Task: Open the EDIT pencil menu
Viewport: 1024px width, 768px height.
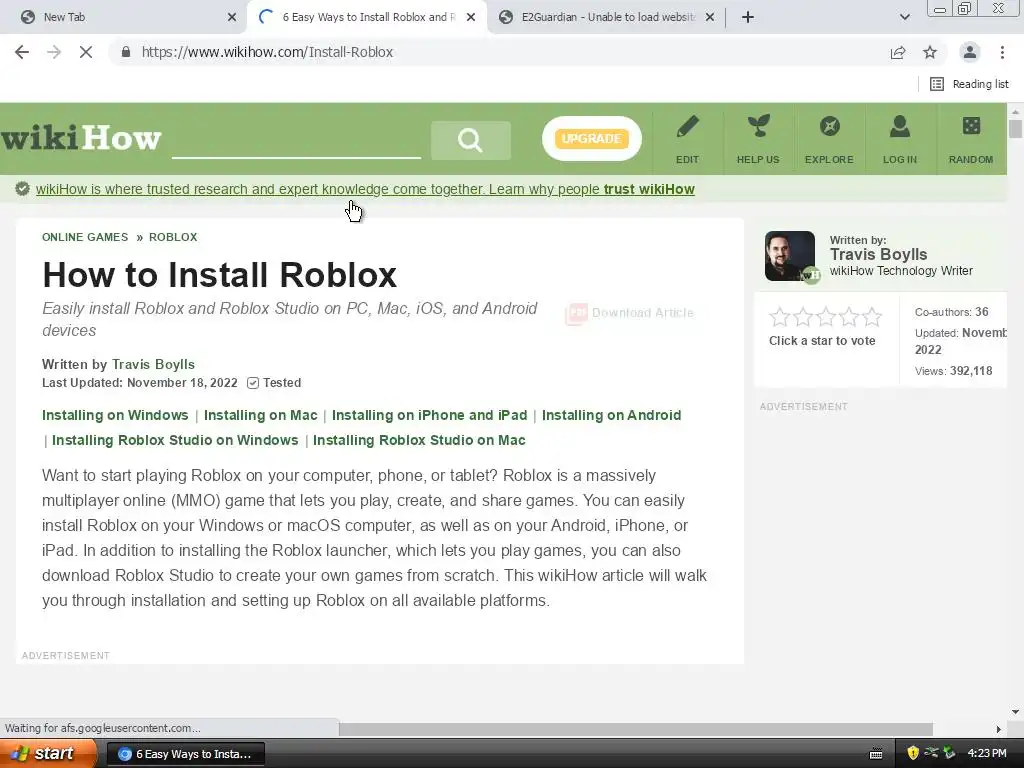Action: click(687, 140)
